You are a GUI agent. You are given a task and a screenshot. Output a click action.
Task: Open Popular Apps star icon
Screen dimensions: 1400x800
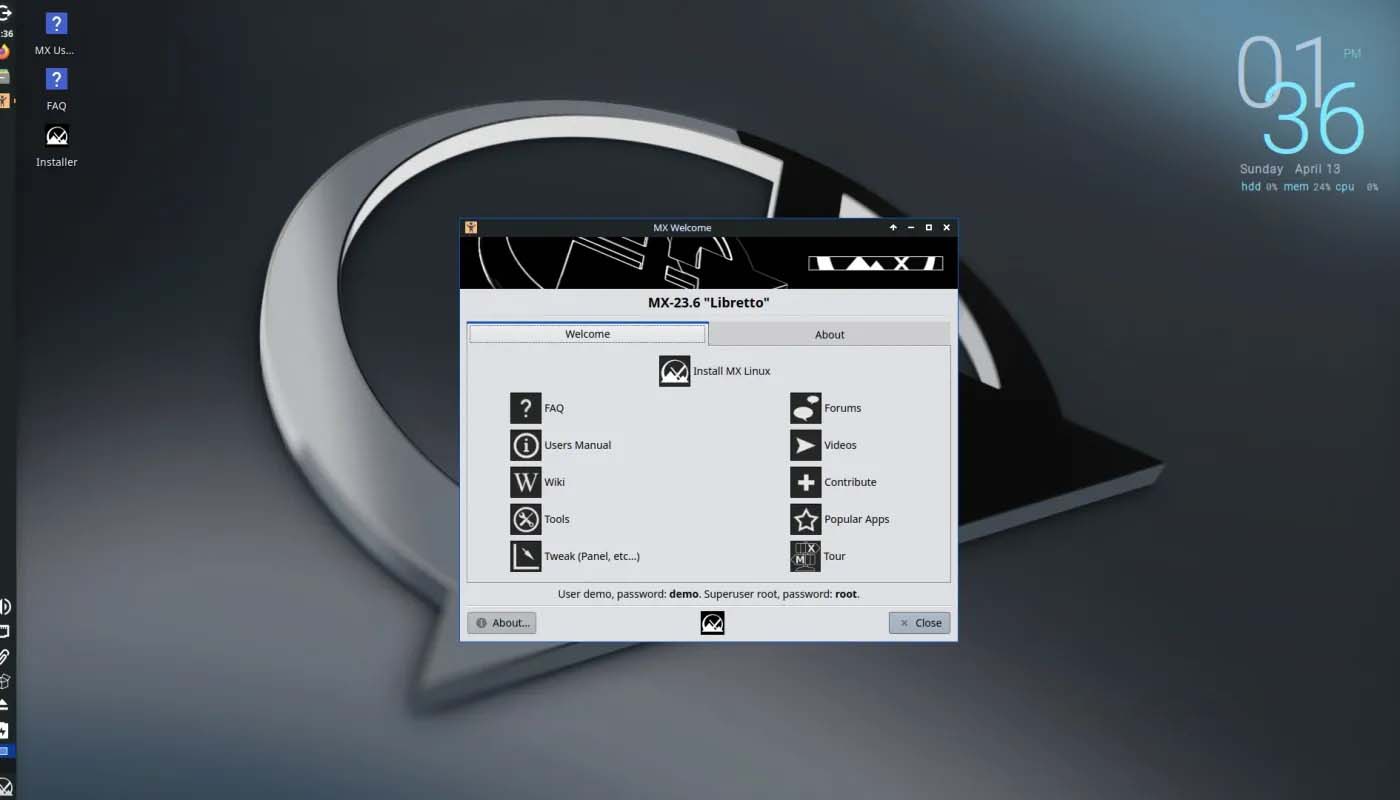tap(805, 519)
